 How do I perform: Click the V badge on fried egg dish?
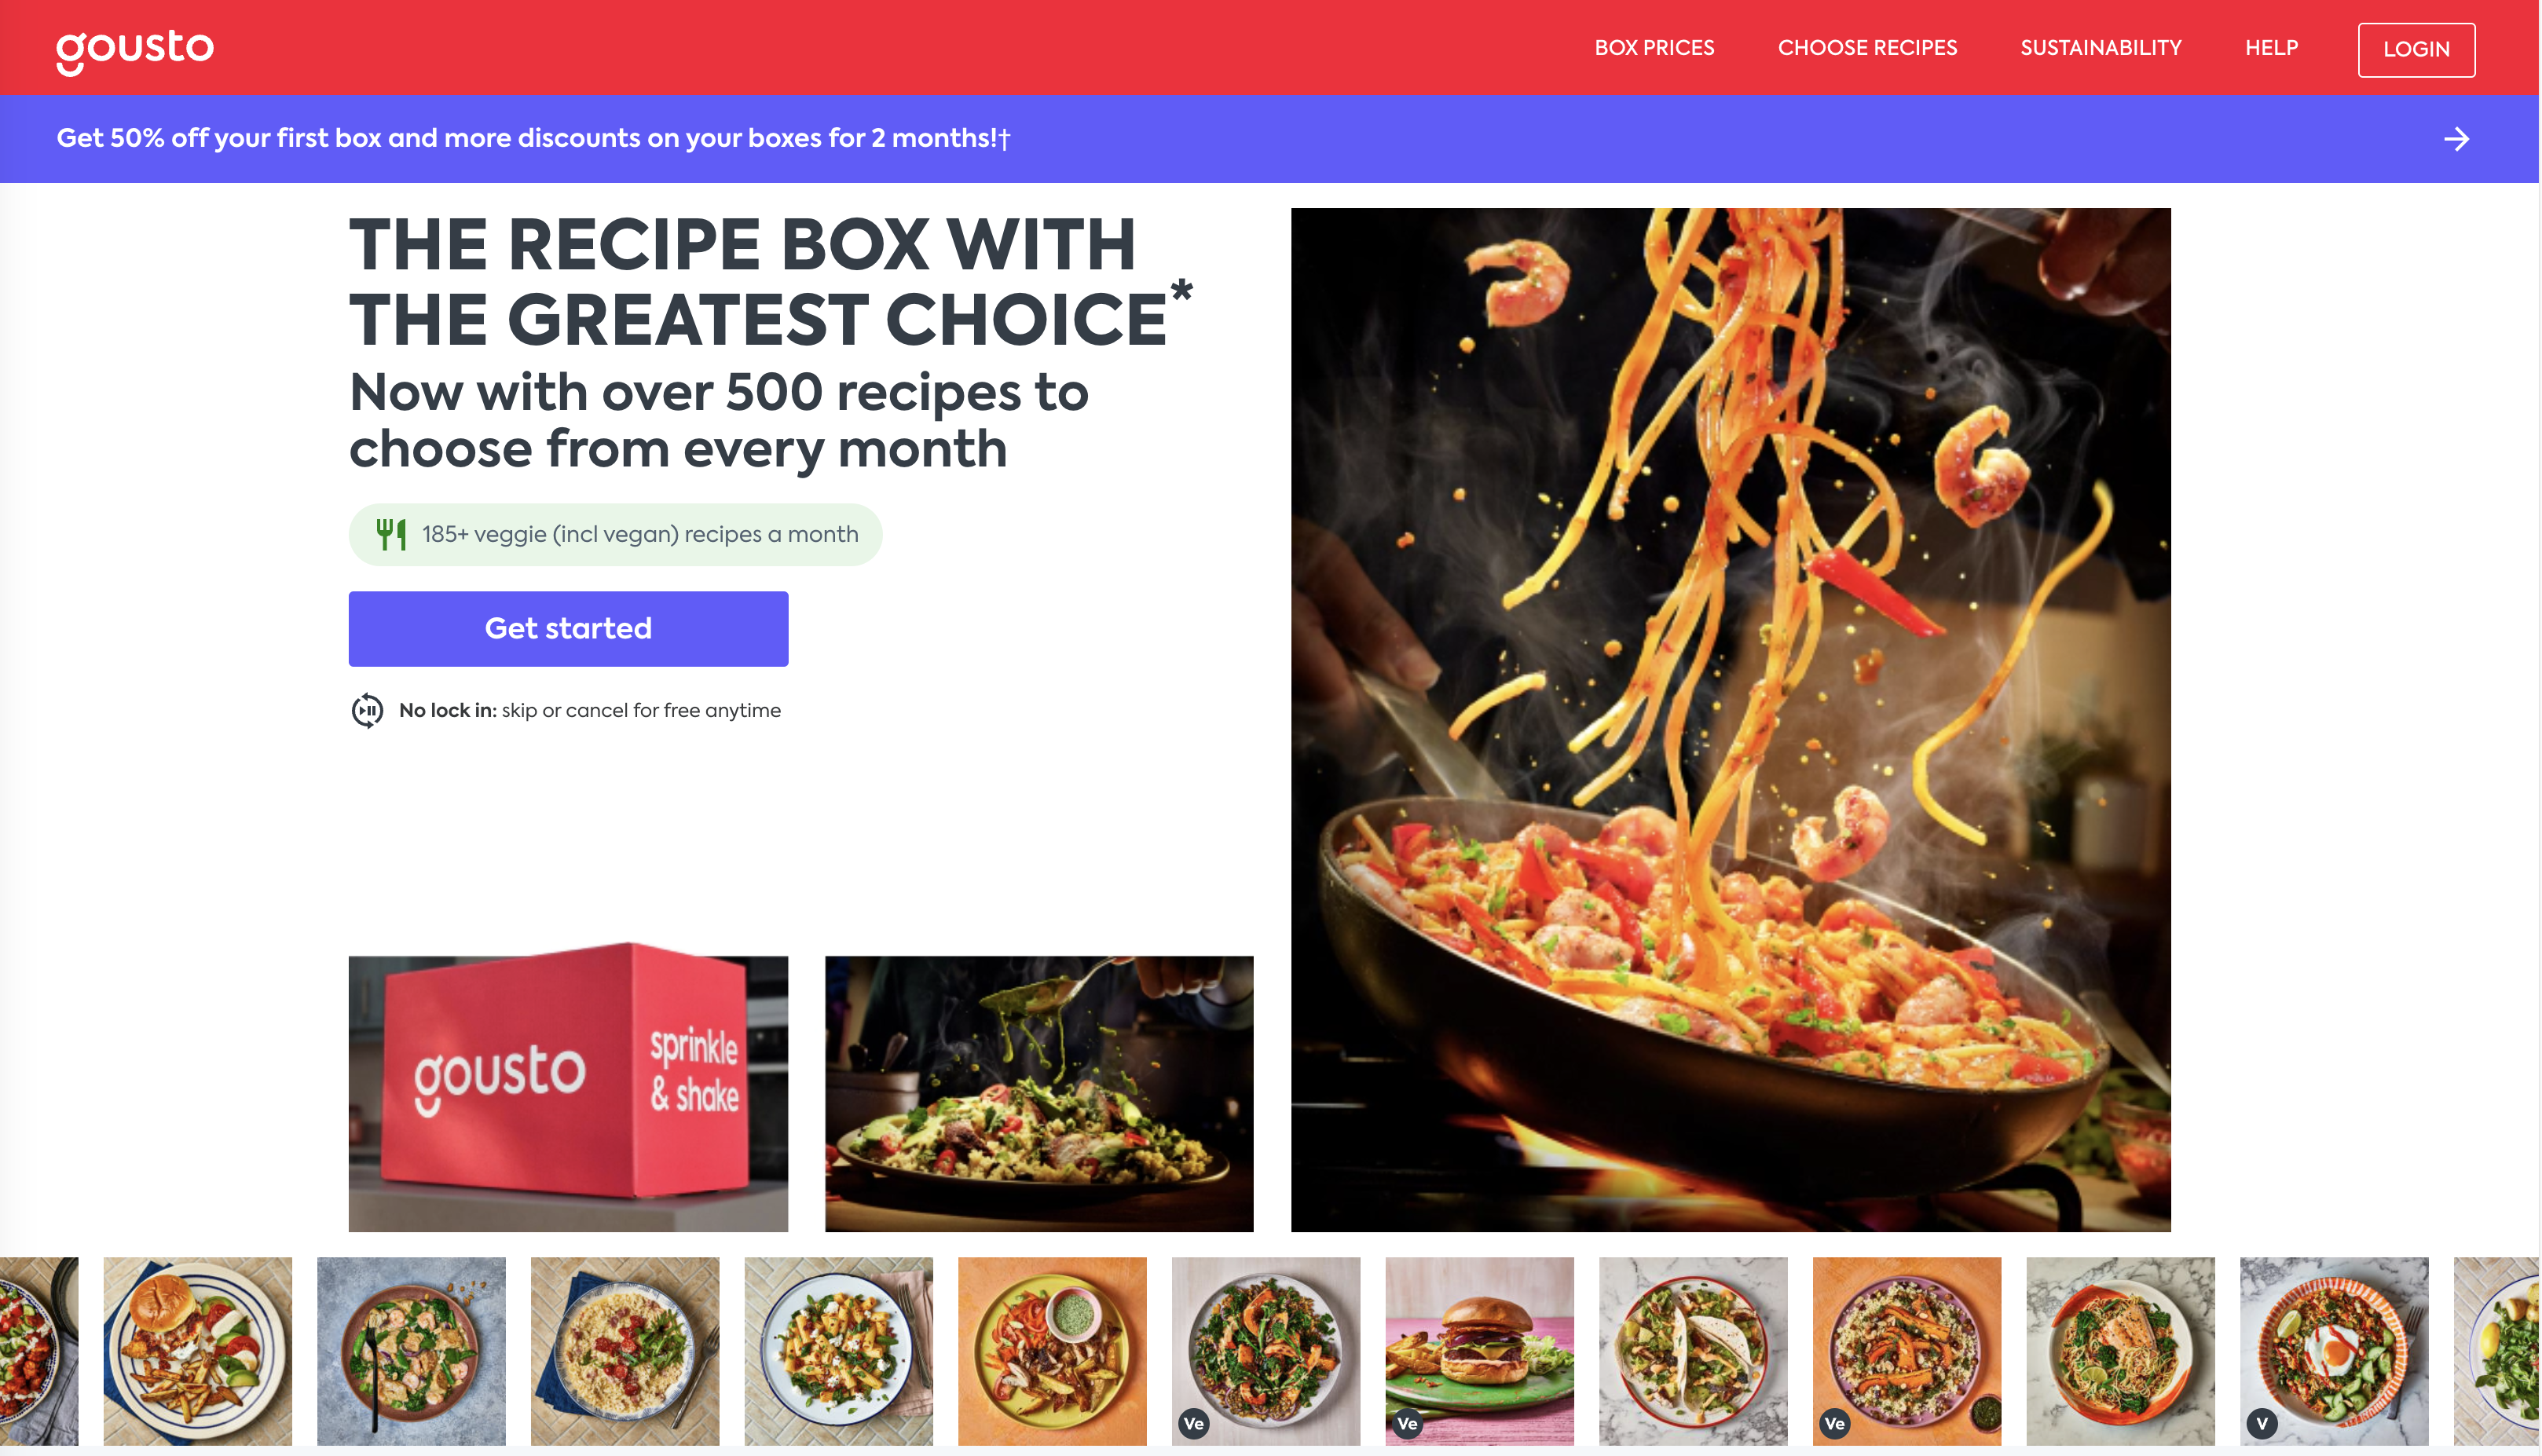click(x=2261, y=1423)
